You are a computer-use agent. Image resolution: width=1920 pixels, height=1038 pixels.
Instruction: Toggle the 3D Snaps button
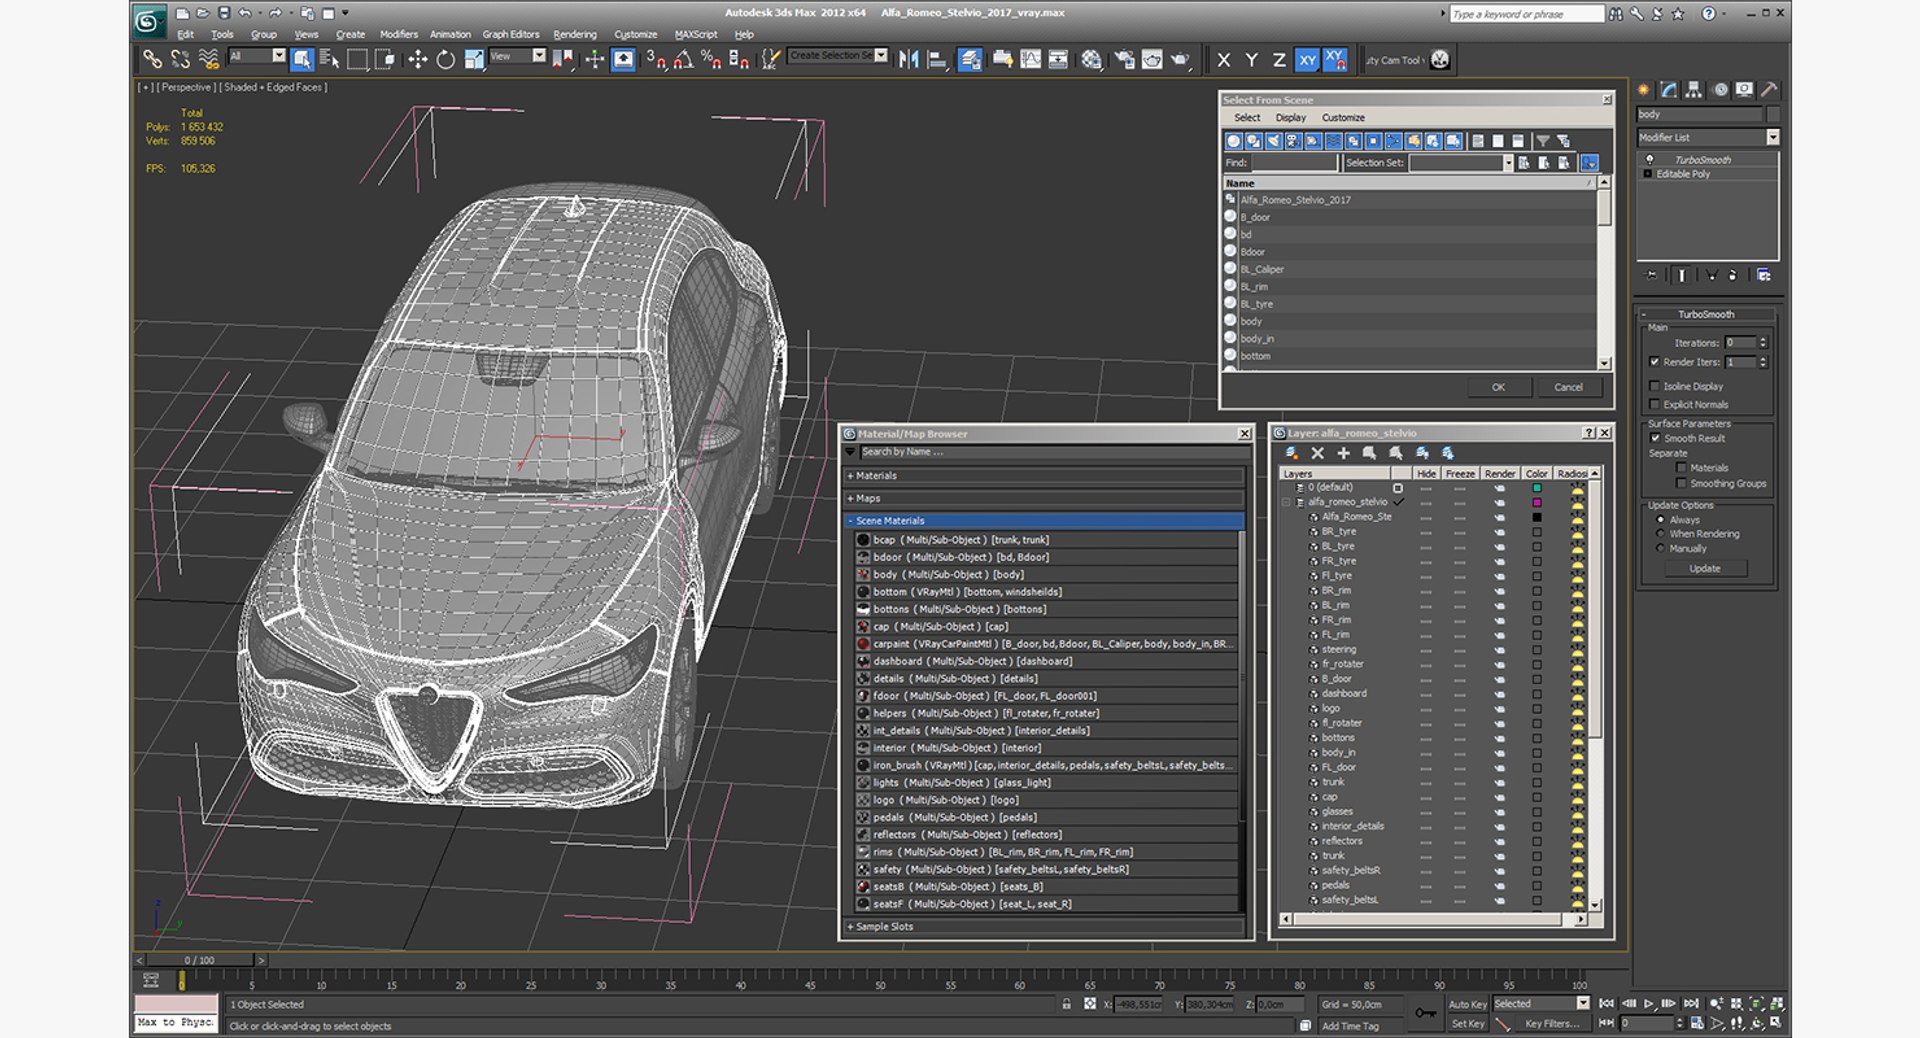click(x=655, y=60)
